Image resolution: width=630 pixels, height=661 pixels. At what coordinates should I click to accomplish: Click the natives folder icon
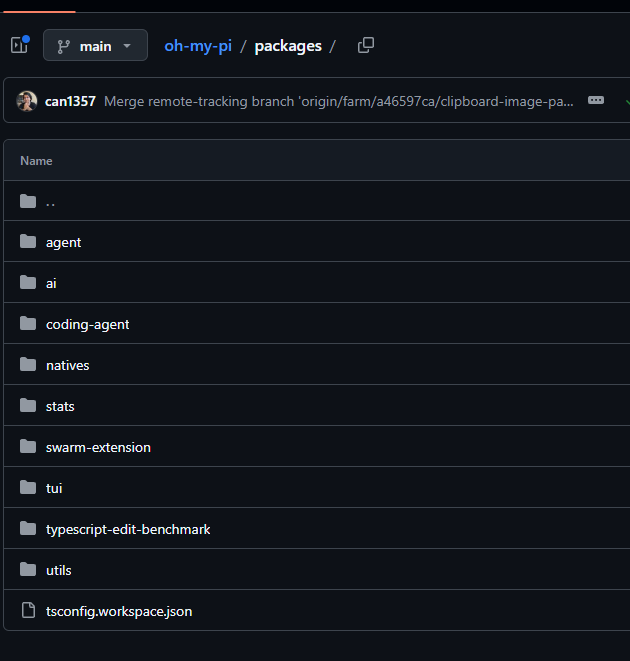(x=28, y=364)
